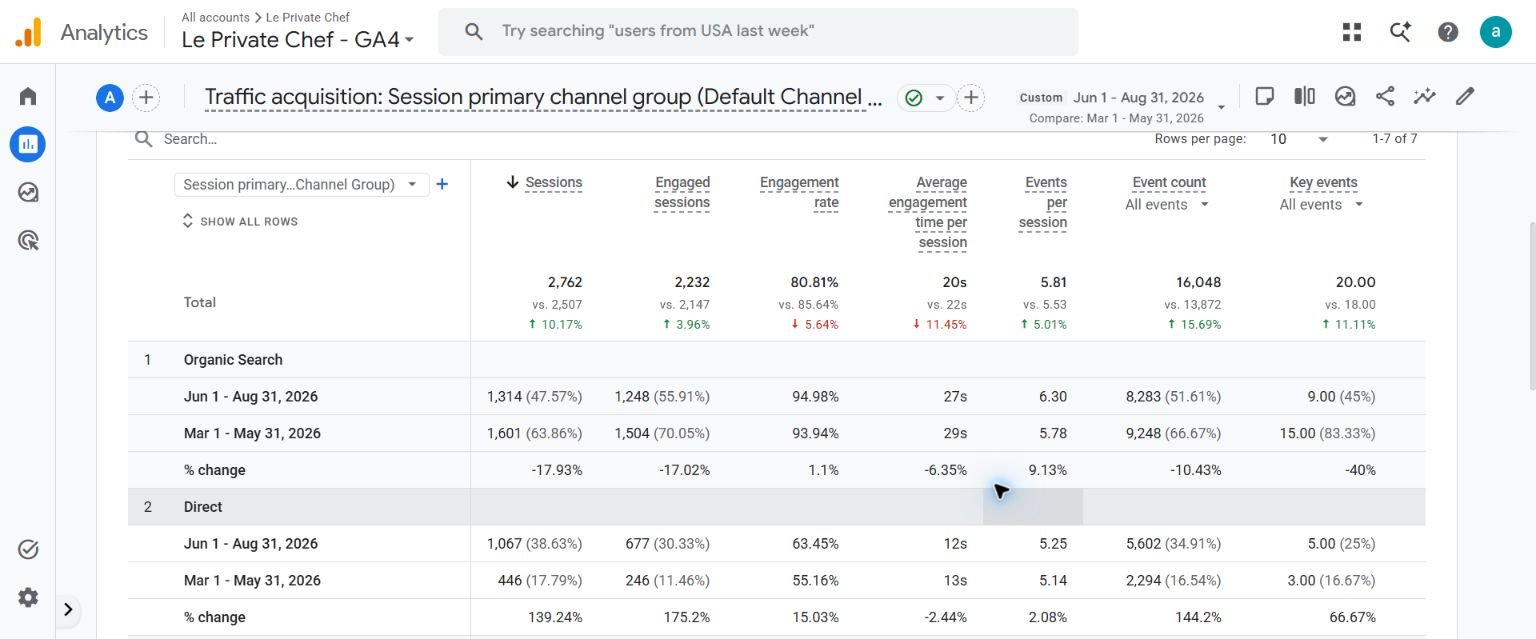Screen dimensions: 1536x639
Task: Sort by Engaged sessions column header
Action: pos(682,192)
